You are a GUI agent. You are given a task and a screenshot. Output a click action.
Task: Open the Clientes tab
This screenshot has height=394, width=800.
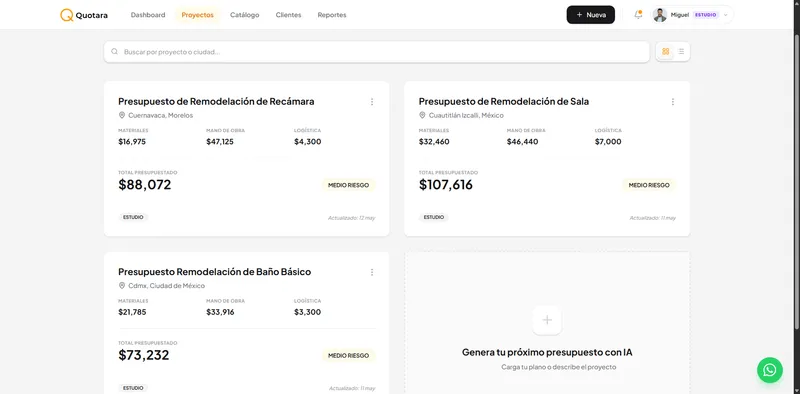pyautogui.click(x=288, y=15)
